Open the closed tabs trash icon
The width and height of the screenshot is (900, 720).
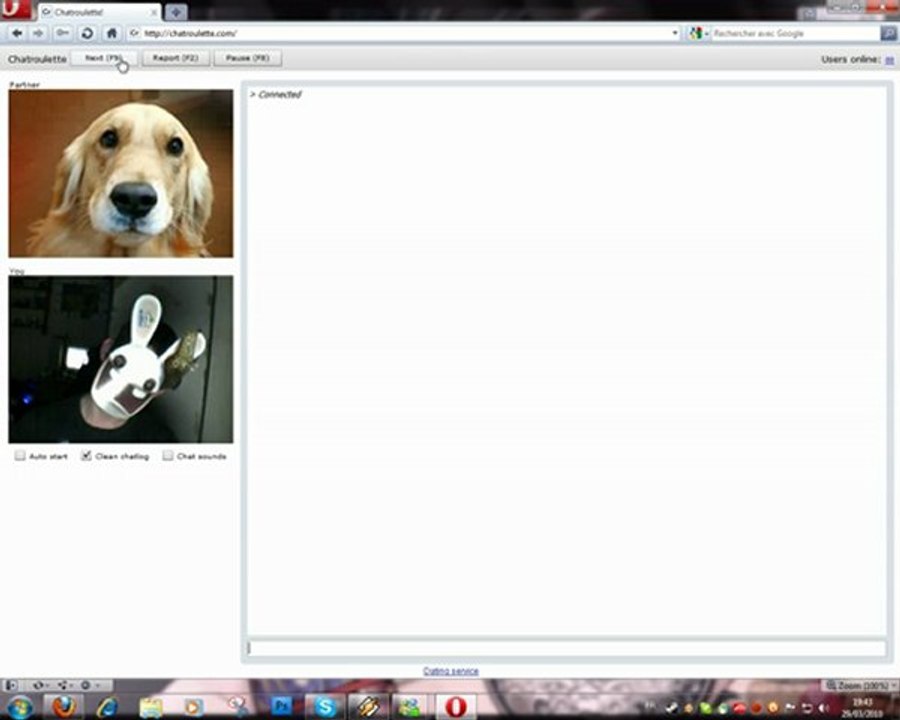point(809,13)
